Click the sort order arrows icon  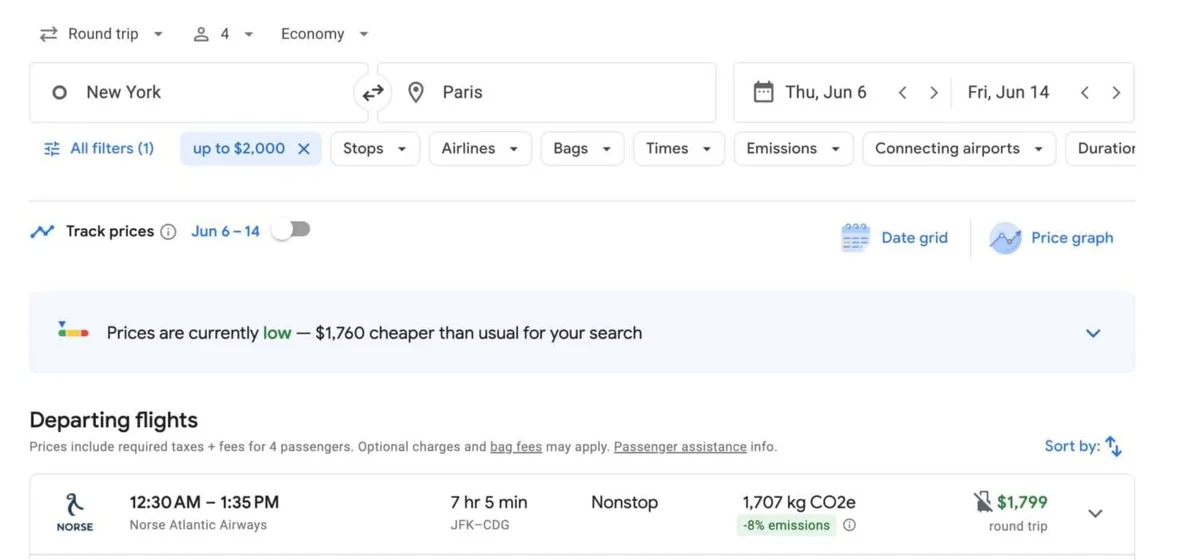(x=1113, y=447)
